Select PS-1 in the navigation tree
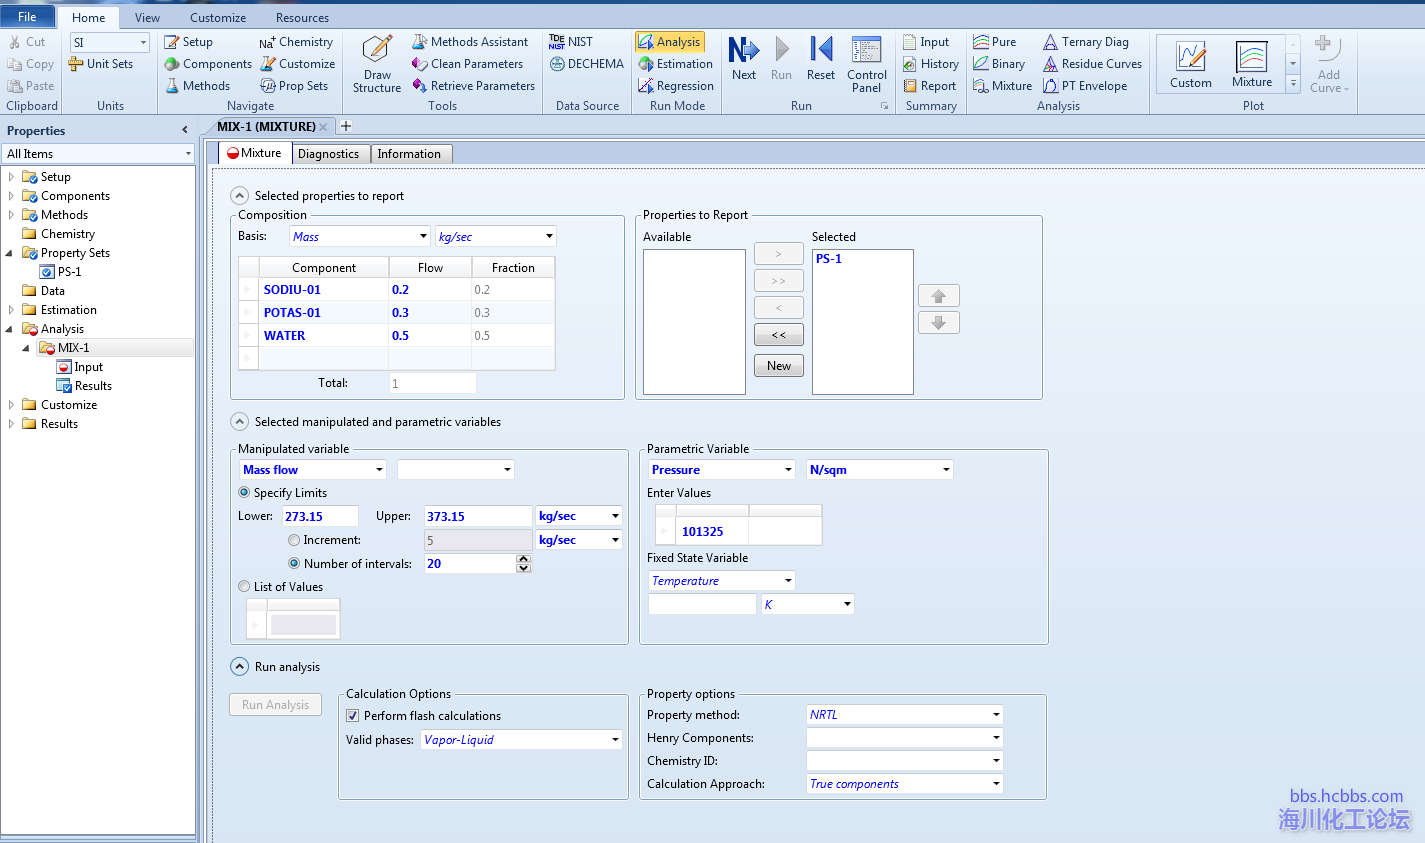 click(x=69, y=272)
